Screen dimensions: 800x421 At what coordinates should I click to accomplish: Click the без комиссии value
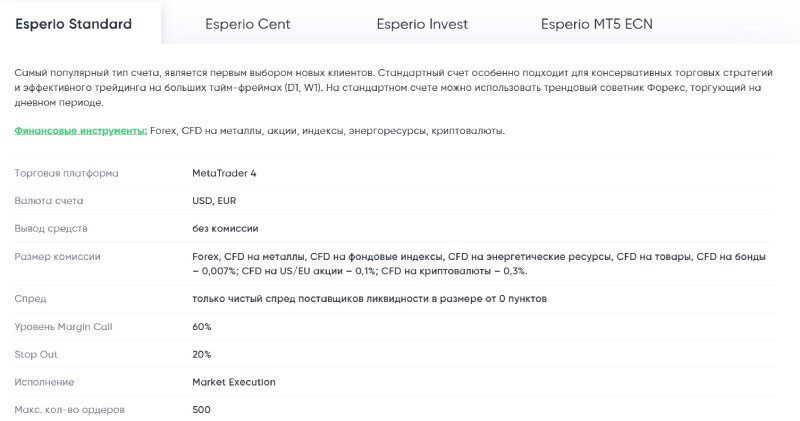pos(225,229)
